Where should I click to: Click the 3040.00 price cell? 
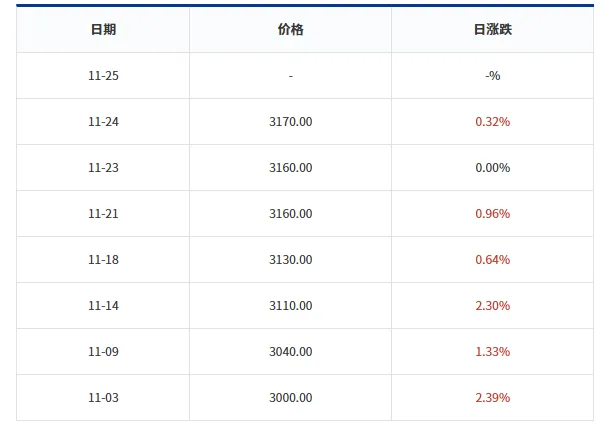click(290, 352)
